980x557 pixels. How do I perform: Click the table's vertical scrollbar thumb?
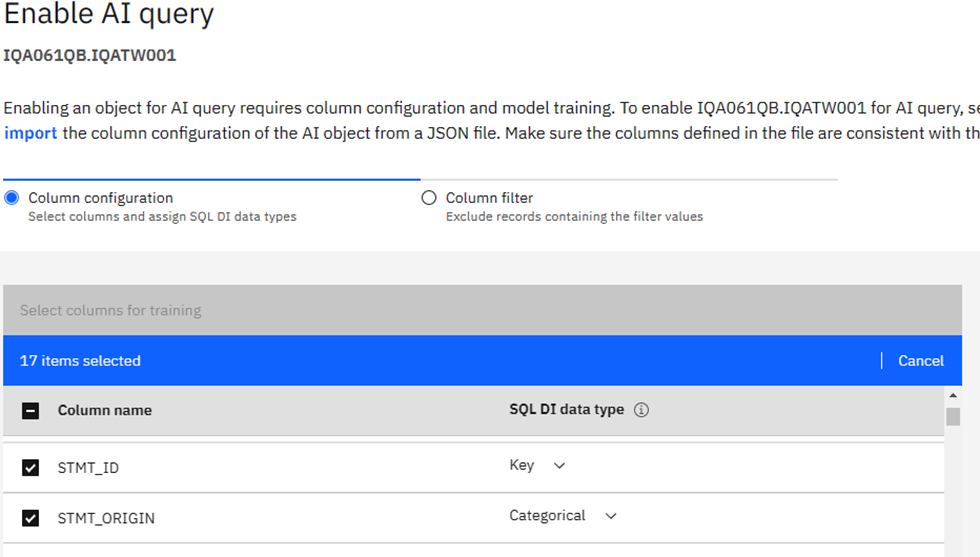(953, 417)
